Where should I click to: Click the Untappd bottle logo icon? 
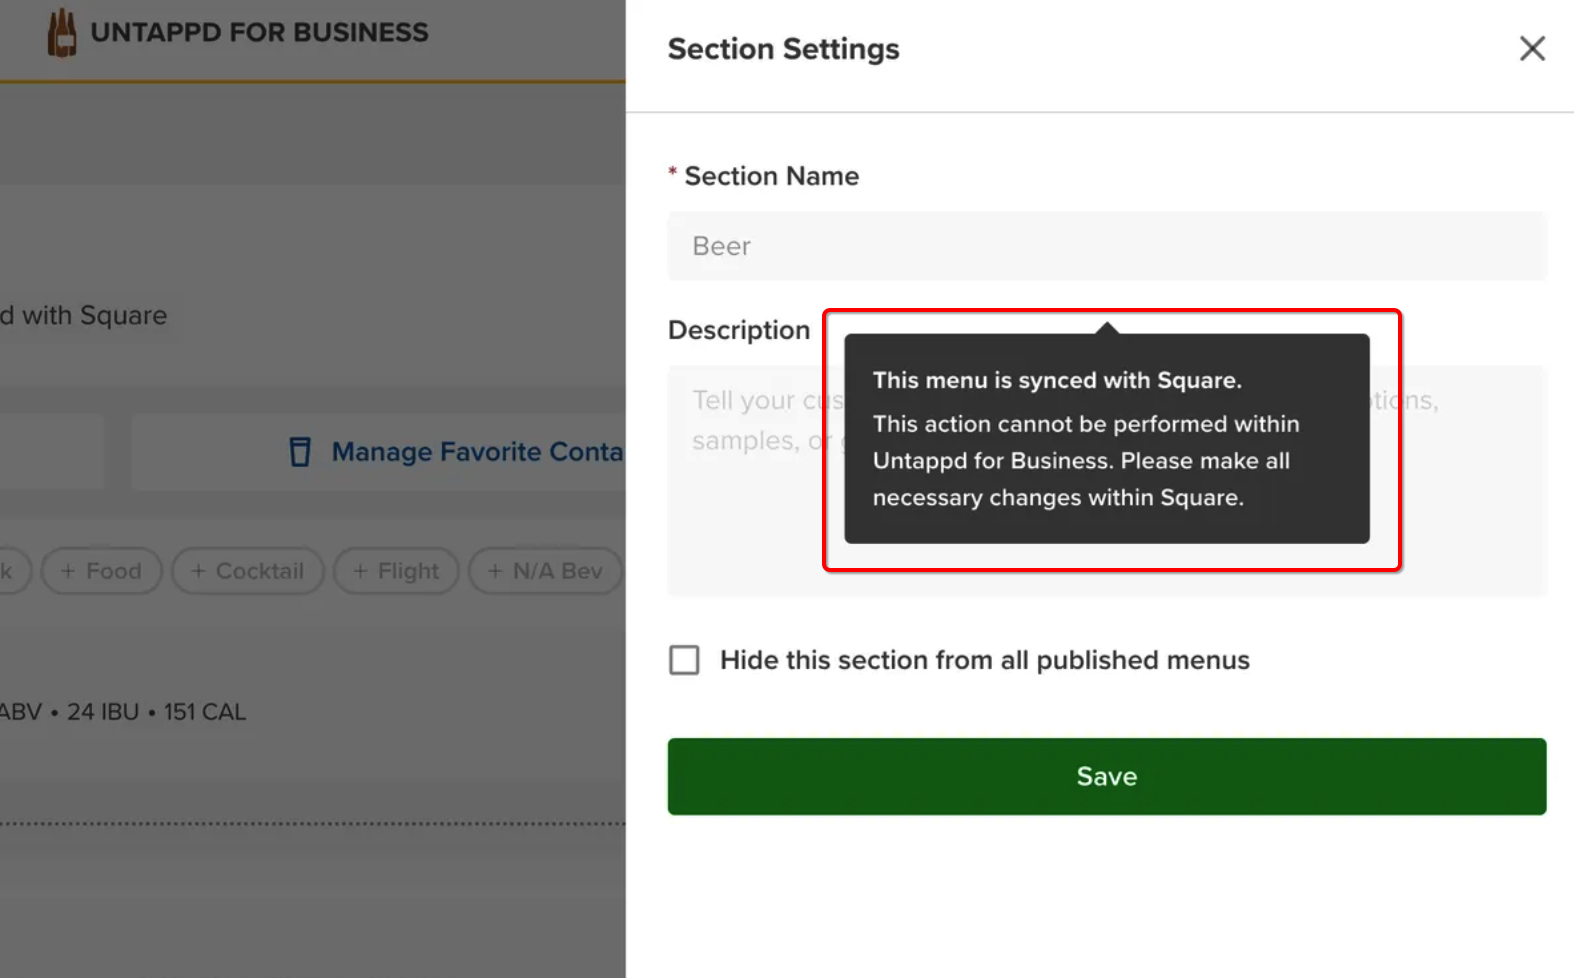(x=62, y=33)
